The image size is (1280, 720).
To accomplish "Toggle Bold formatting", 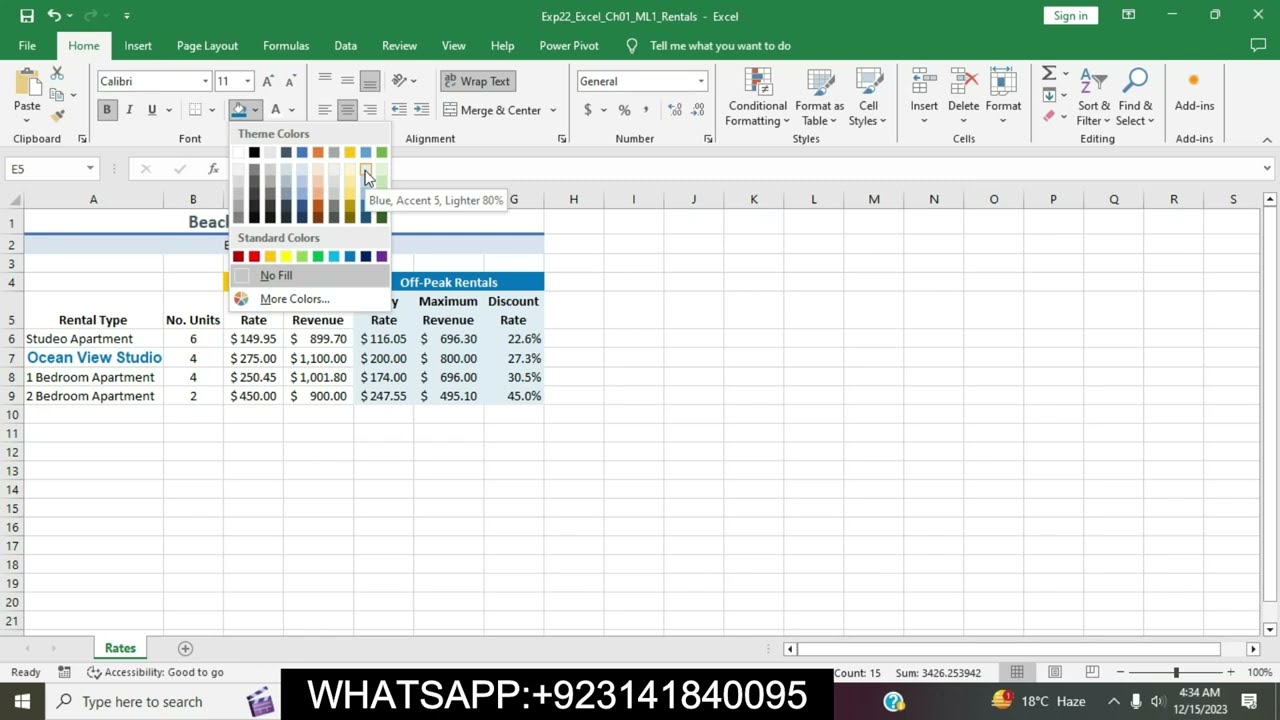I will 107,110.
